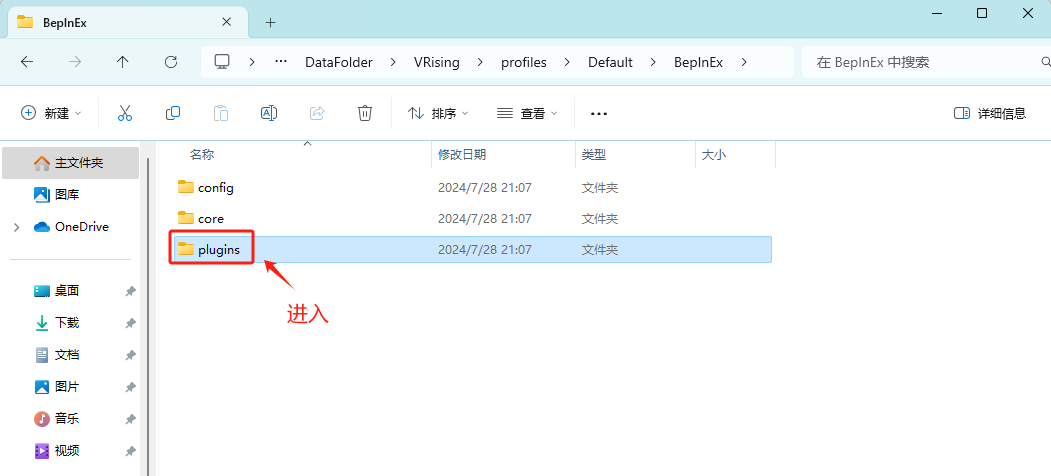Click the pin icon beside 图片
The width and height of the screenshot is (1051, 476).
pyautogui.click(x=130, y=387)
